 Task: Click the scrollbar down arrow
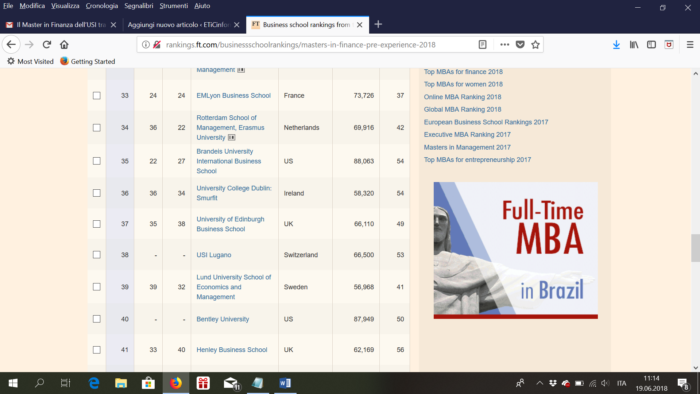click(695, 367)
